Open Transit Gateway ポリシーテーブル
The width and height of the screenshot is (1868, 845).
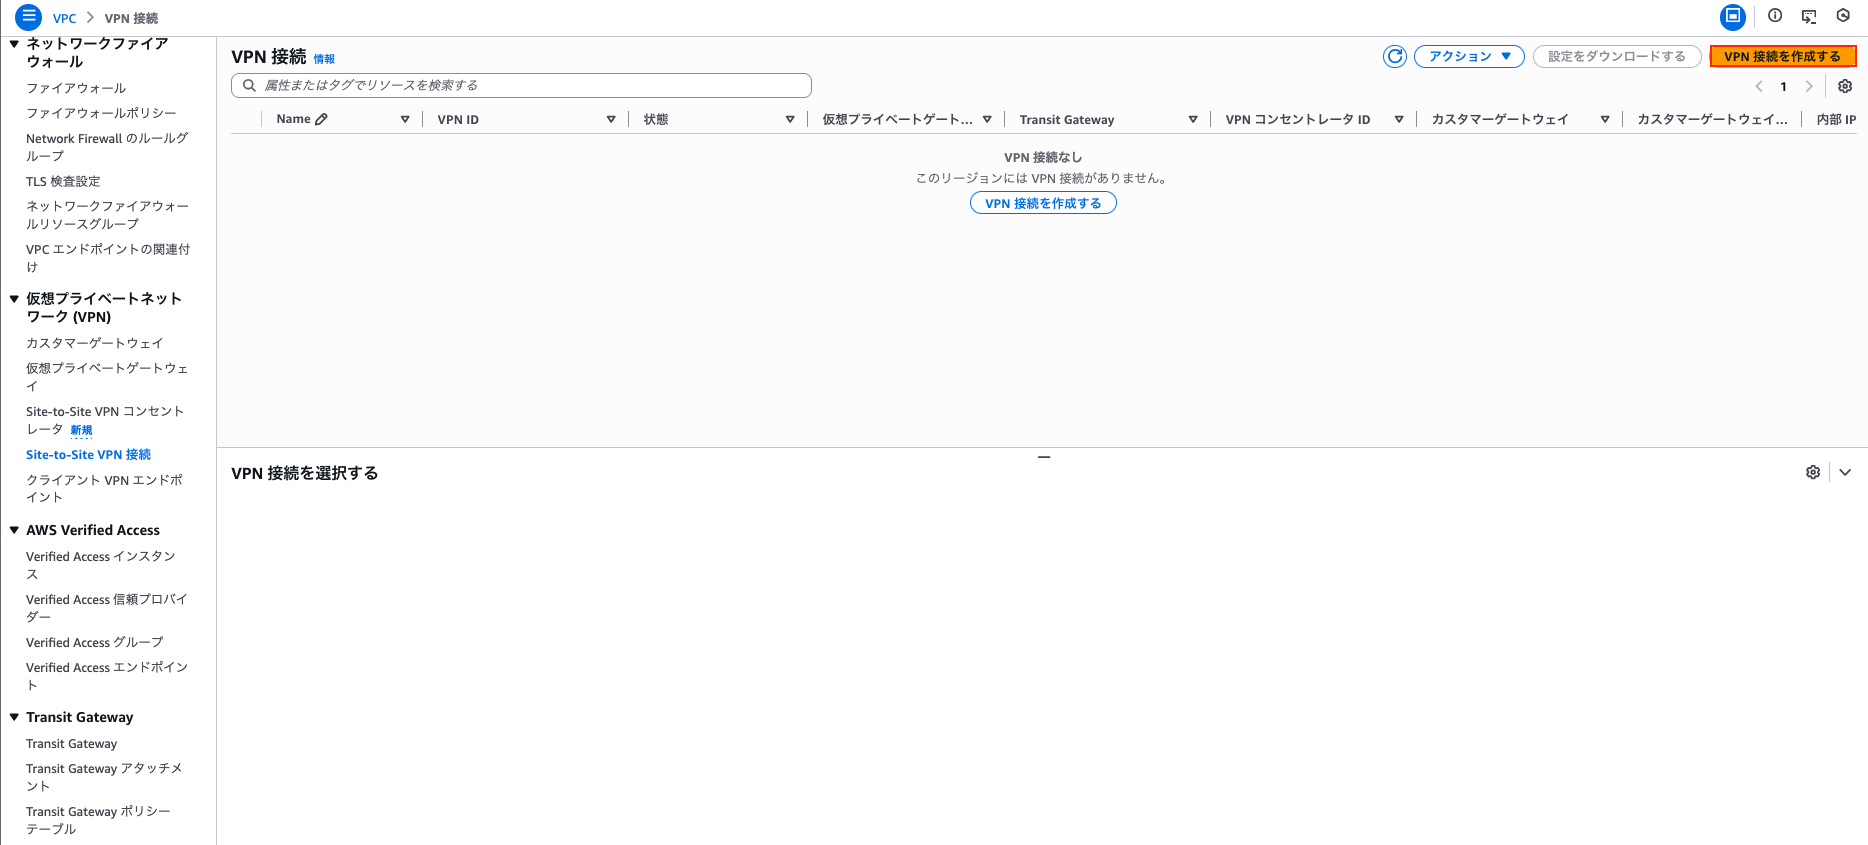(x=98, y=820)
